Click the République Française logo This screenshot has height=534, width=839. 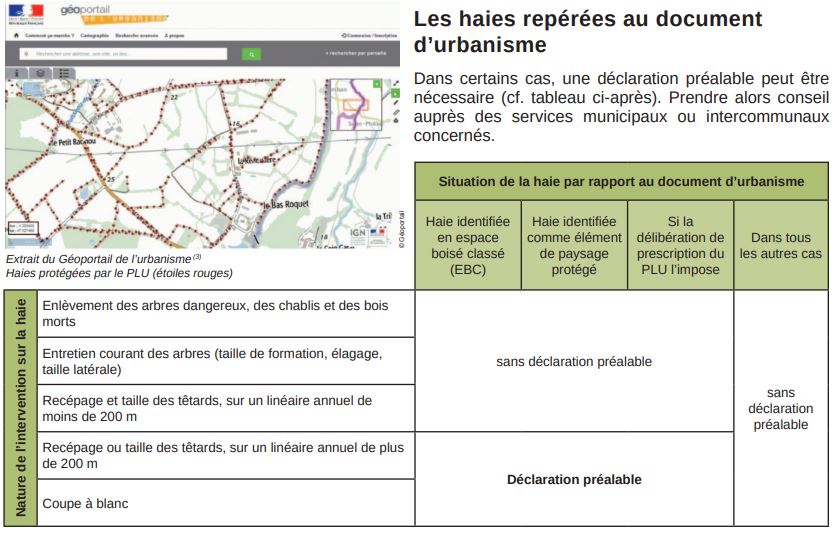tap(26, 13)
